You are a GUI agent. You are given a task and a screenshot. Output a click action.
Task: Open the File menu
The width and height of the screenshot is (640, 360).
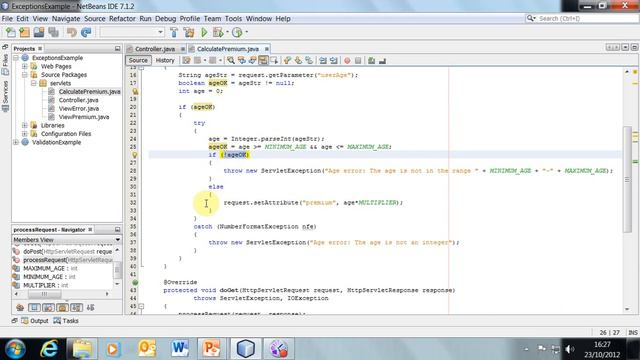coord(7,19)
